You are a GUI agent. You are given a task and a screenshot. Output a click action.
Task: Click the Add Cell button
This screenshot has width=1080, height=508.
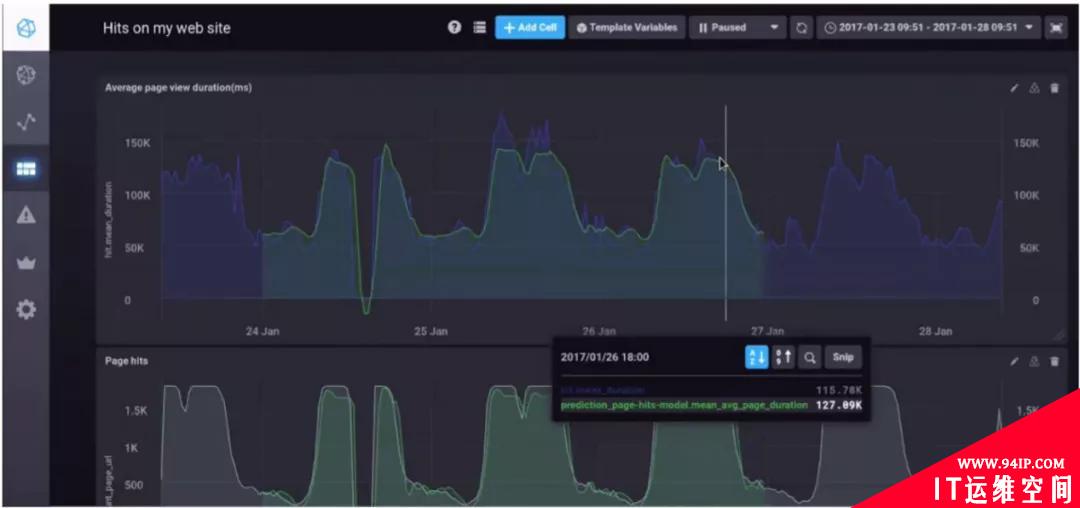(530, 28)
